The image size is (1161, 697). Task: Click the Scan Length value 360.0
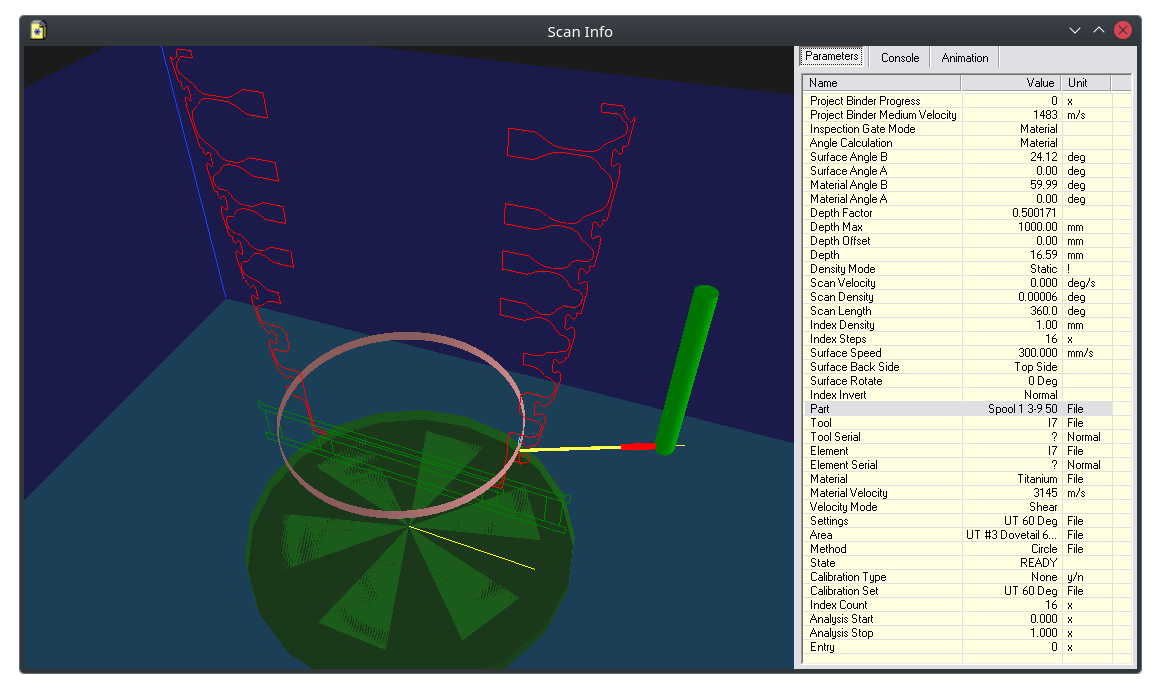click(x=1044, y=311)
